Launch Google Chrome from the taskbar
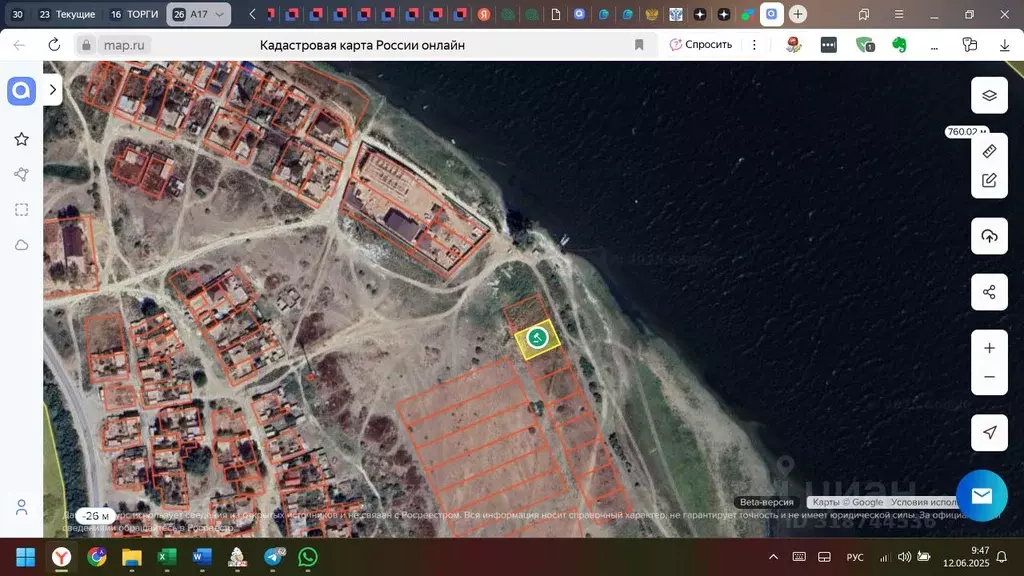 coord(97,557)
